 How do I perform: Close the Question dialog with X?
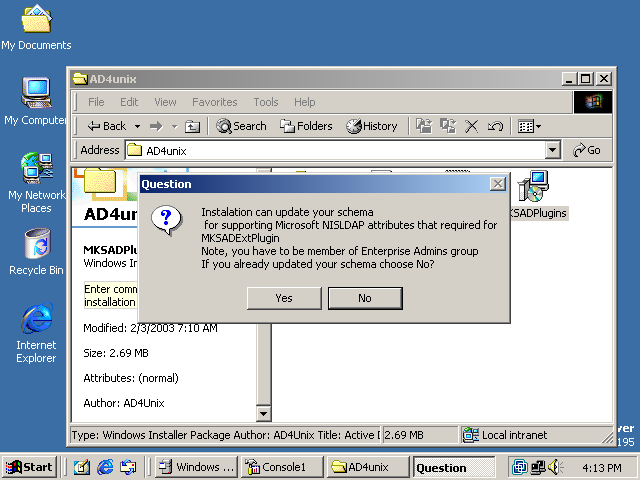498,184
